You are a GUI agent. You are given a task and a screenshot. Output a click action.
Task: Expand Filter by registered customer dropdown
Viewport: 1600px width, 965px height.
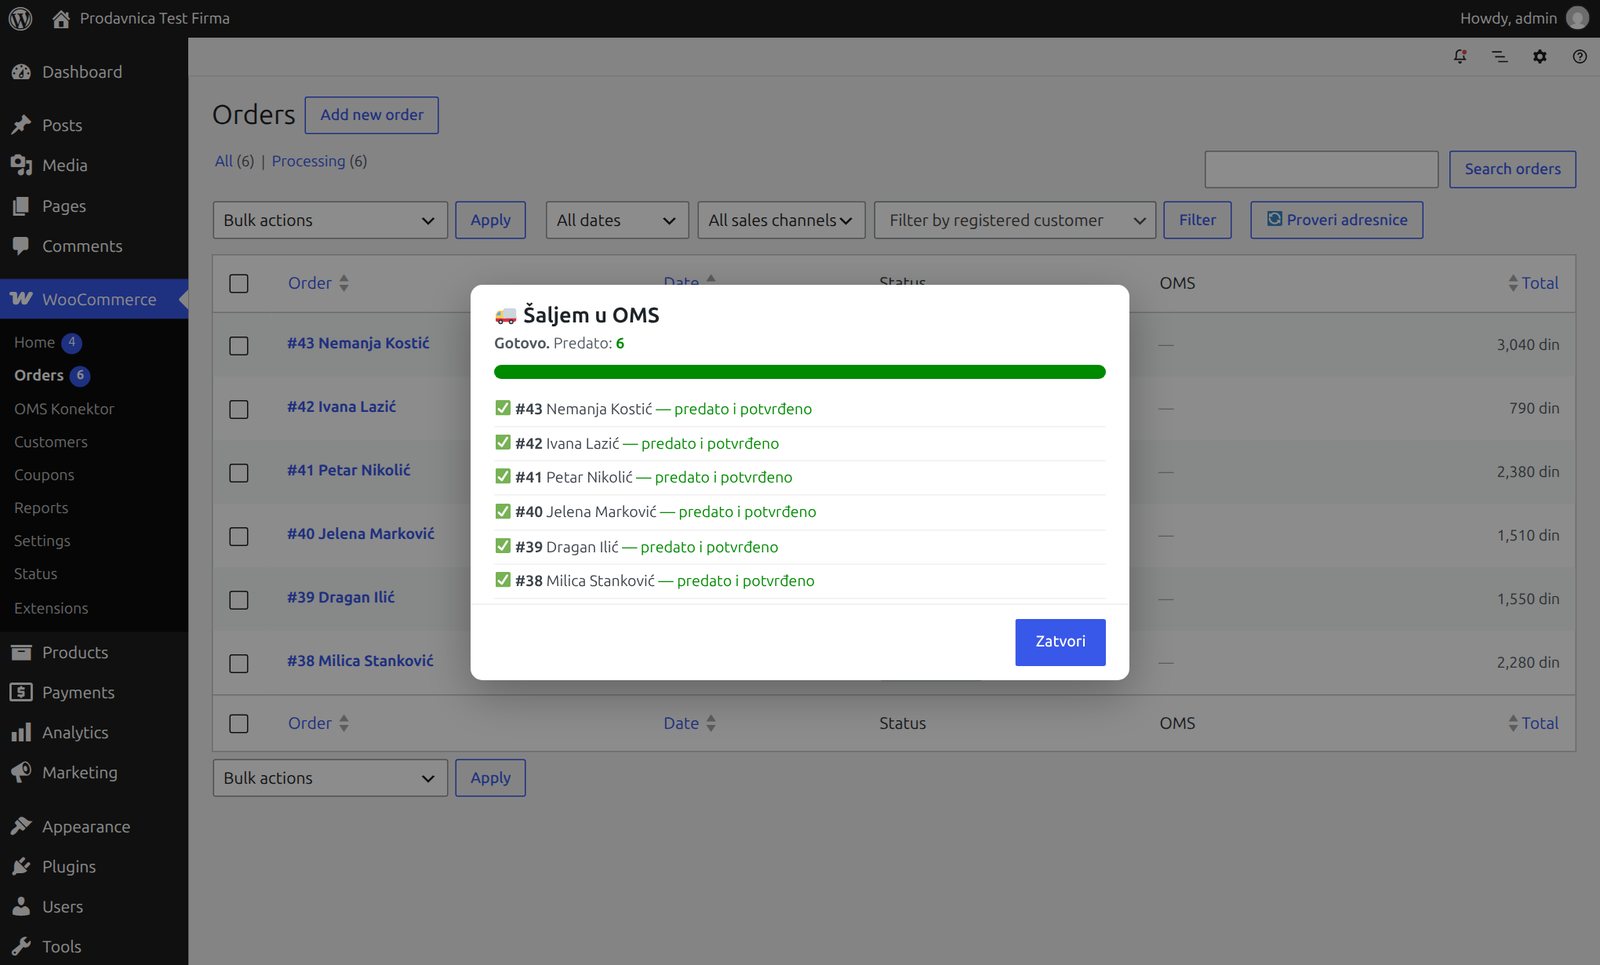(1015, 220)
